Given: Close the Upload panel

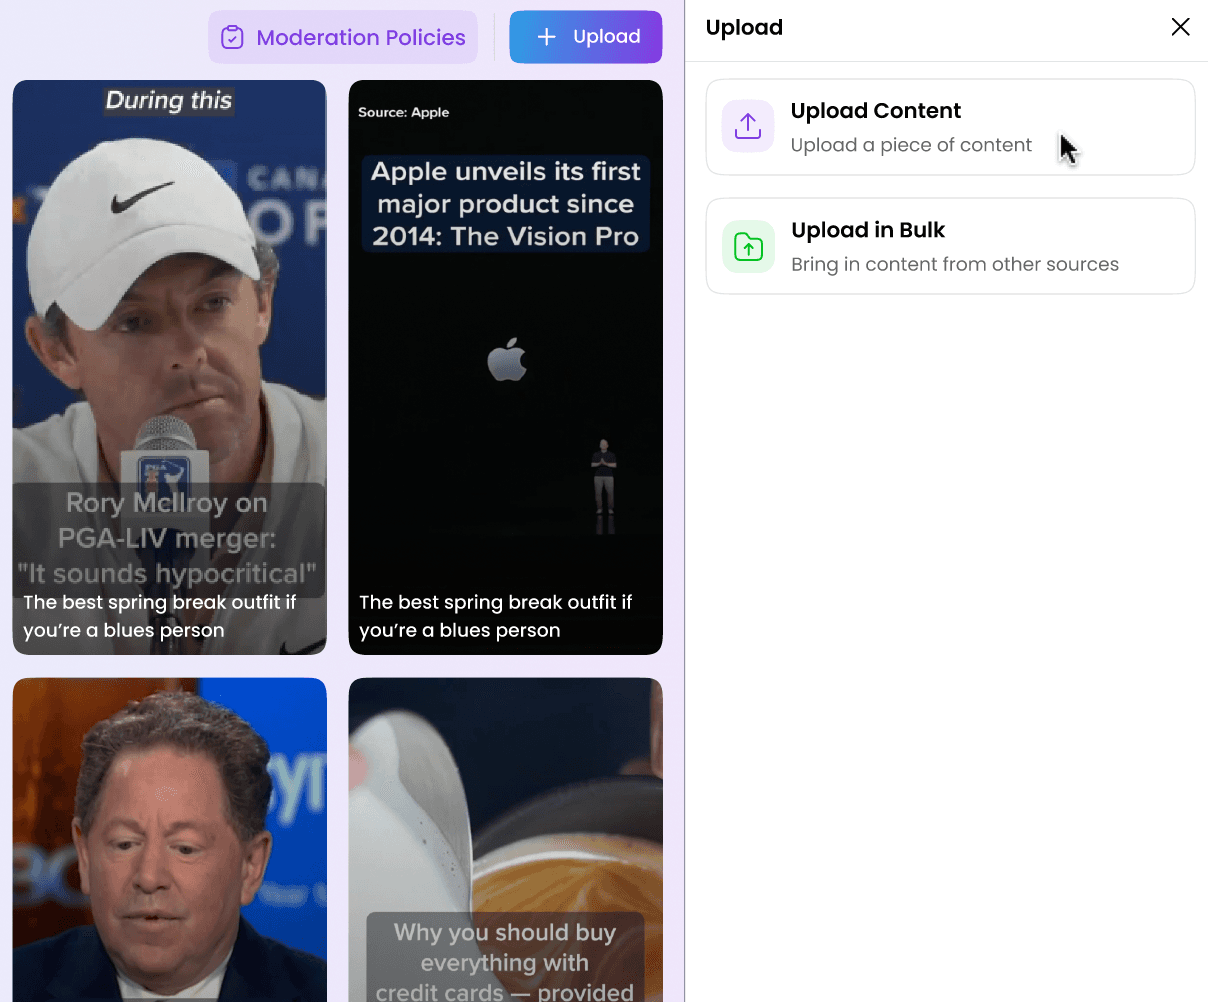Looking at the screenshot, I should pyautogui.click(x=1180, y=27).
